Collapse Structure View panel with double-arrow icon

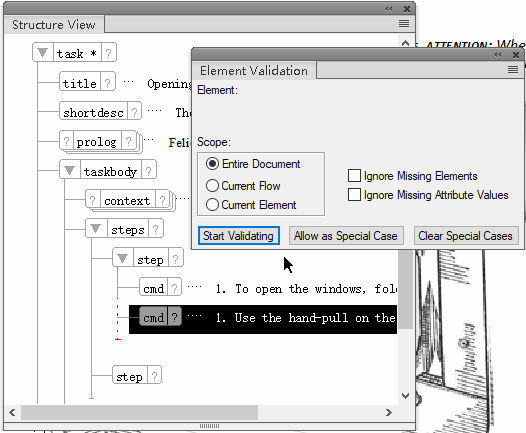click(389, 9)
